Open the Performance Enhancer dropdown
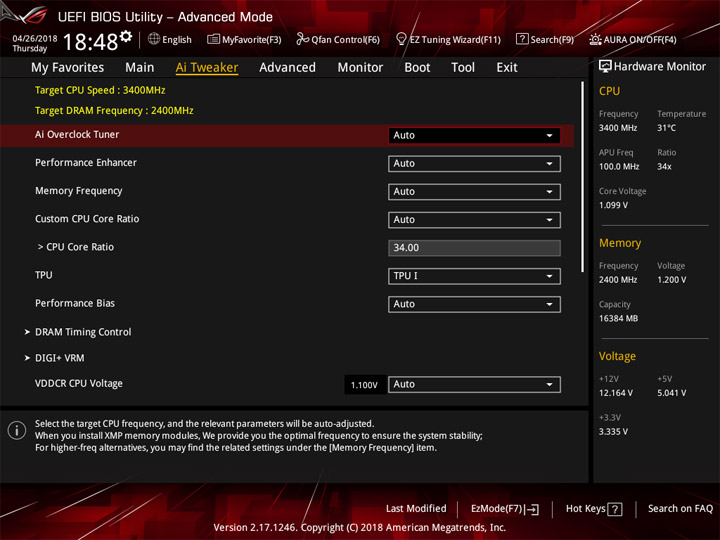The image size is (720, 540). click(474, 163)
